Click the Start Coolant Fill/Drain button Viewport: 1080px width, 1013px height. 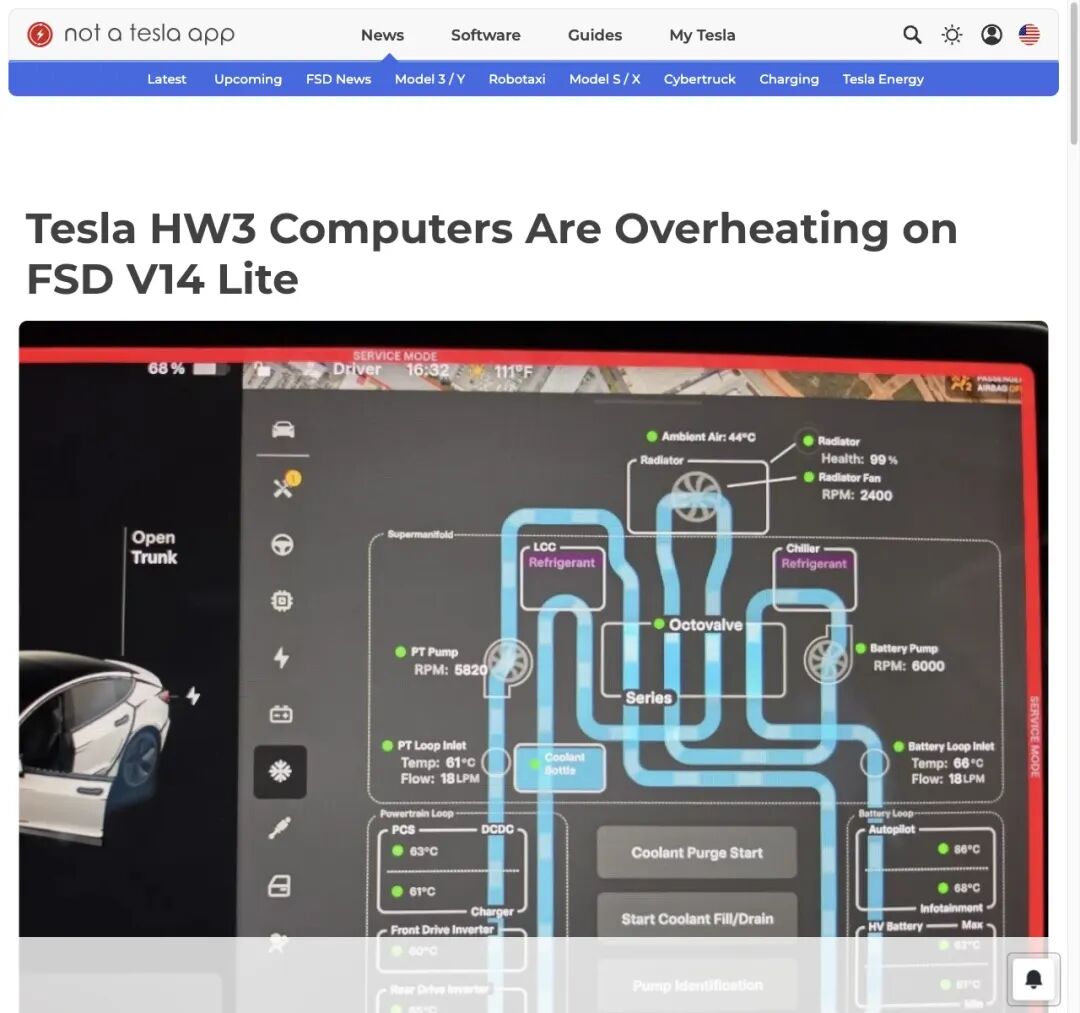coord(697,919)
